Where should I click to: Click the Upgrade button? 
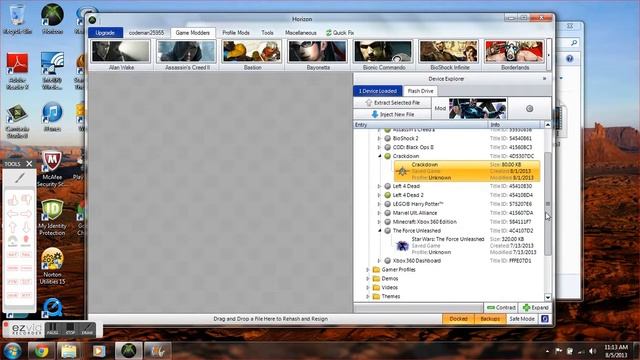click(x=105, y=33)
